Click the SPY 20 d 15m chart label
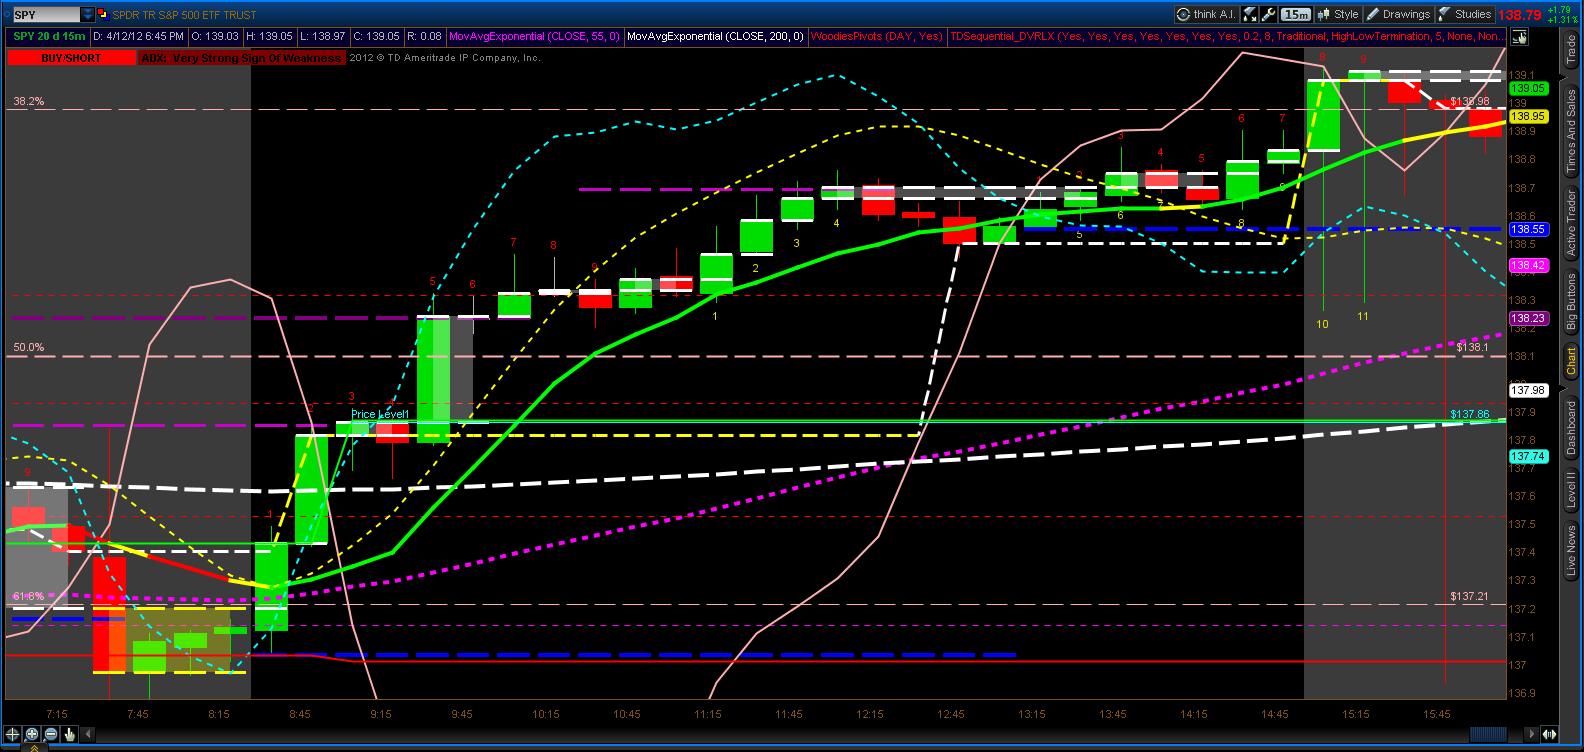Image resolution: width=1584 pixels, height=752 pixels. (x=48, y=36)
